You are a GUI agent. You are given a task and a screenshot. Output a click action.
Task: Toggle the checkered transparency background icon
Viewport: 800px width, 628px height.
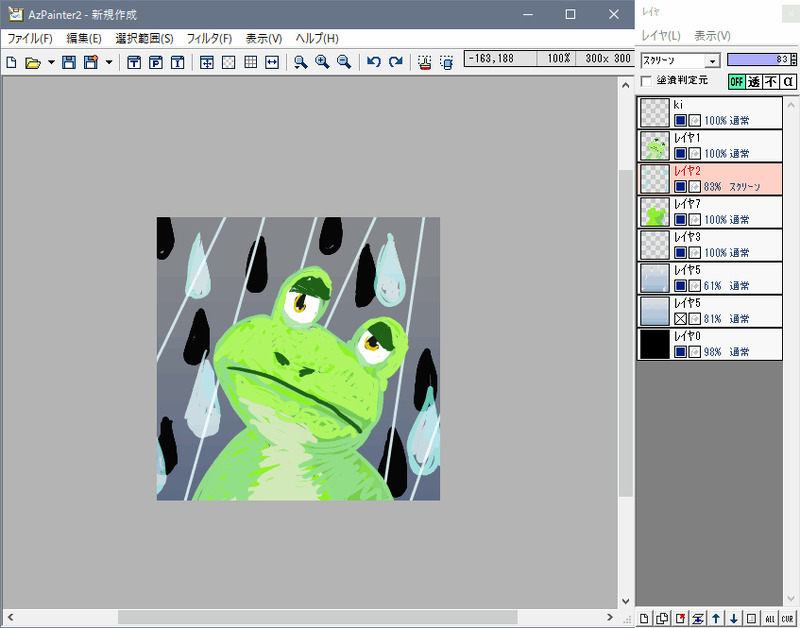pyautogui.click(x=229, y=62)
